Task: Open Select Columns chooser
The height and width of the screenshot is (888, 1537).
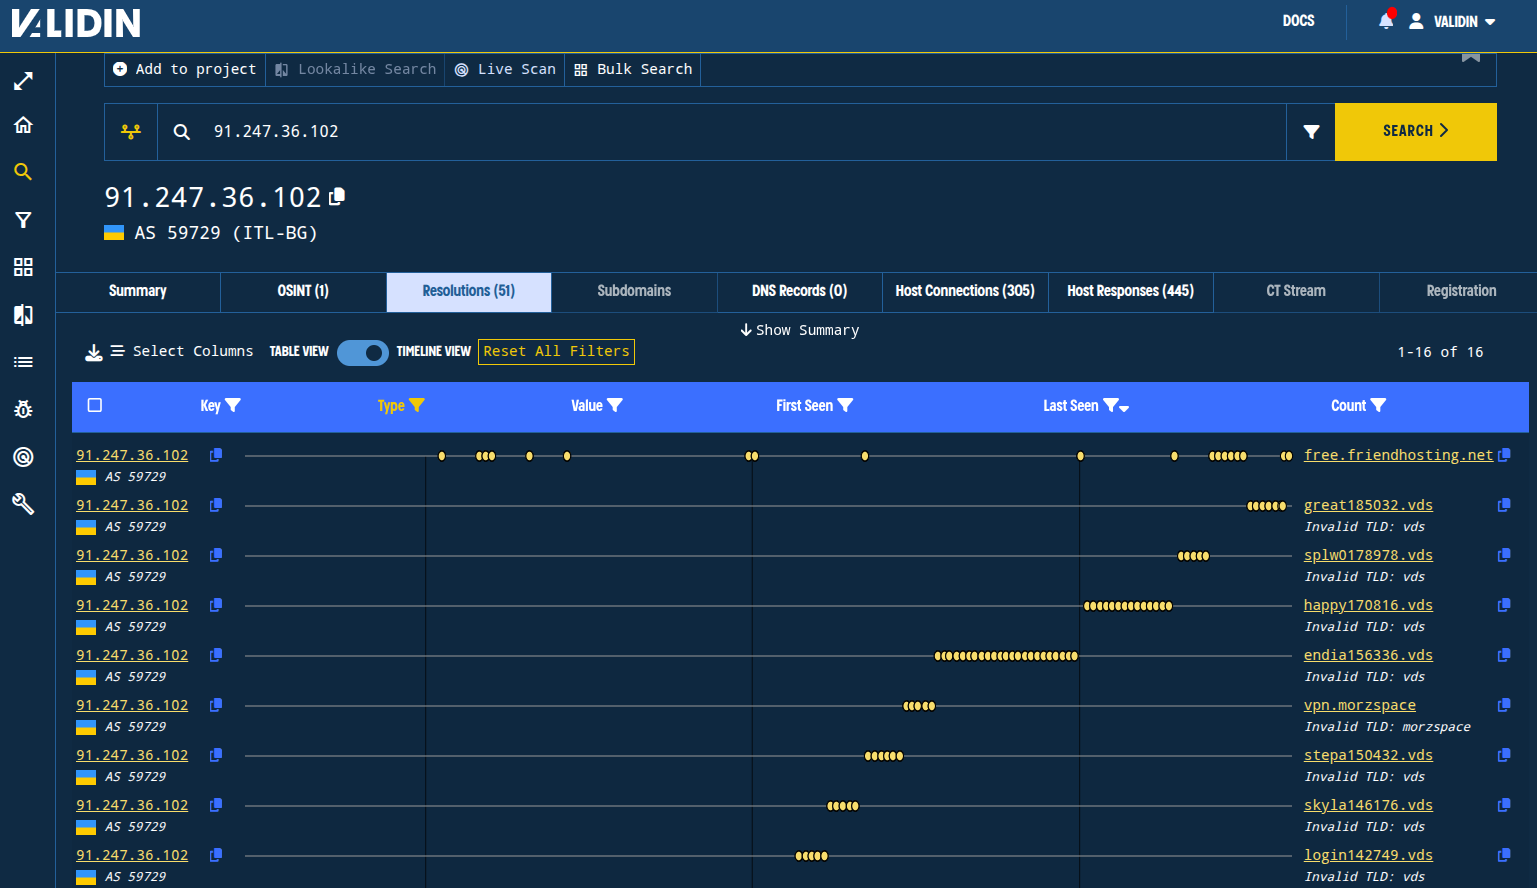Action: (x=181, y=352)
